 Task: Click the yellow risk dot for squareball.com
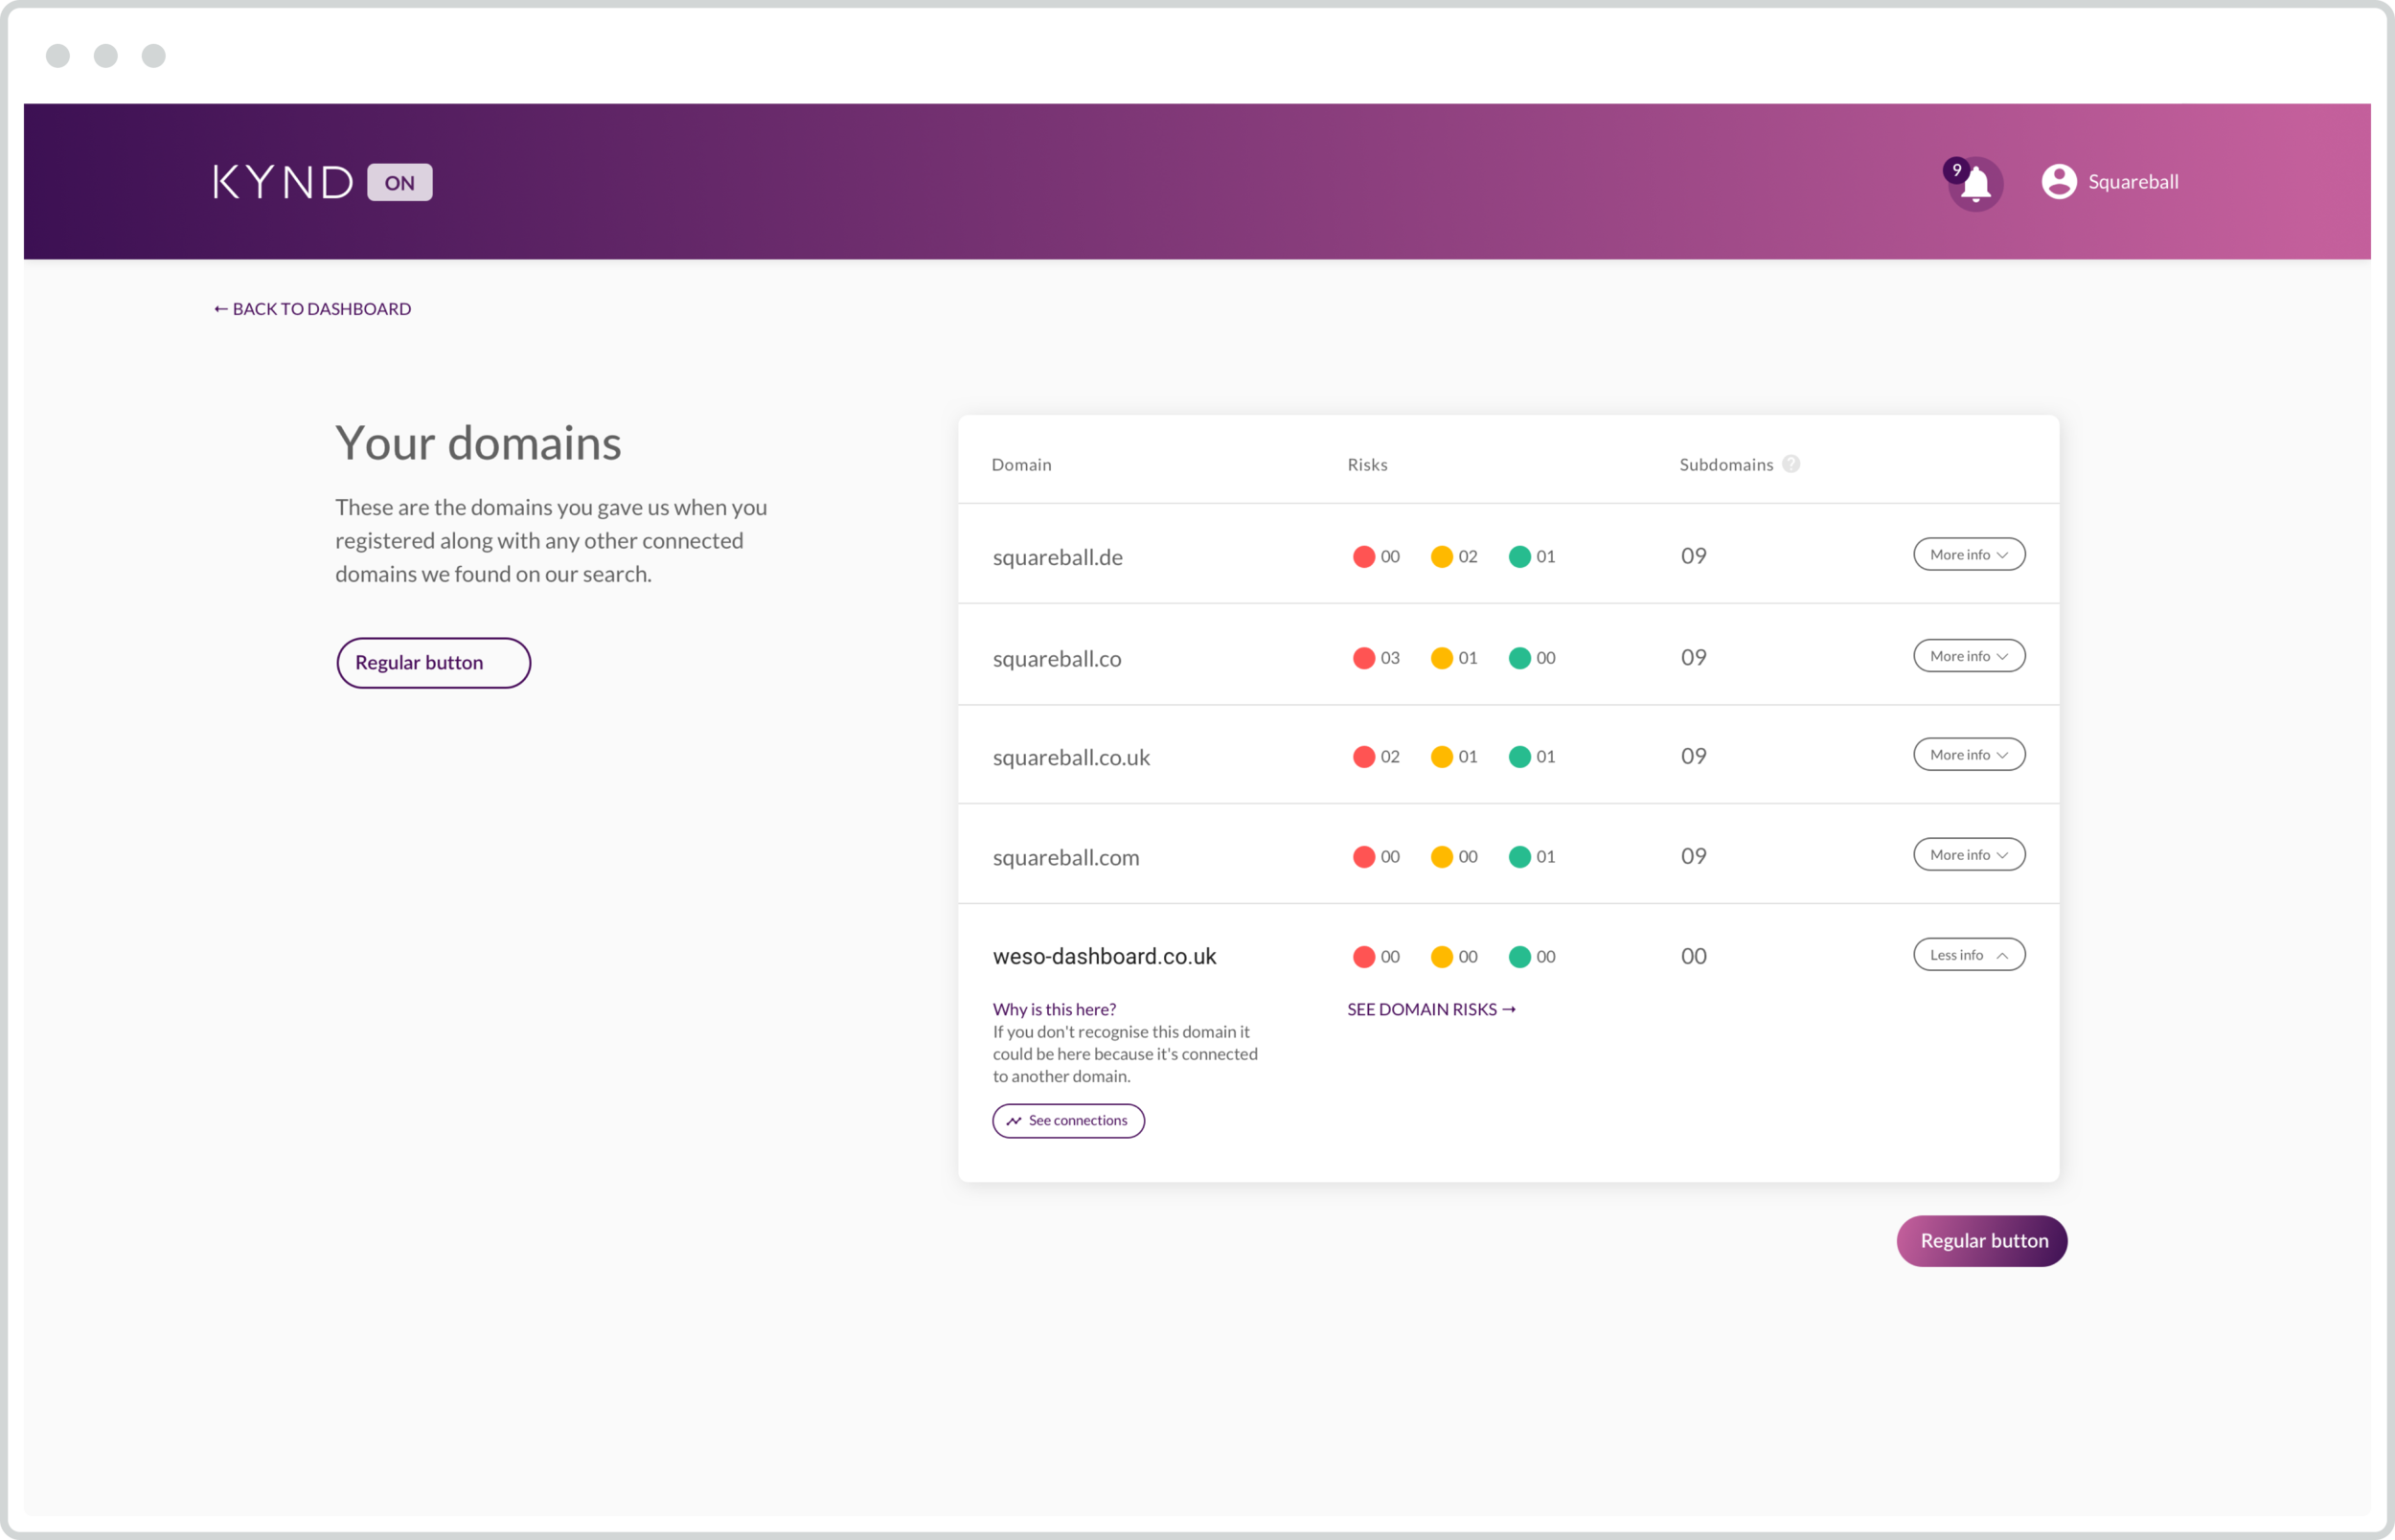point(1442,857)
